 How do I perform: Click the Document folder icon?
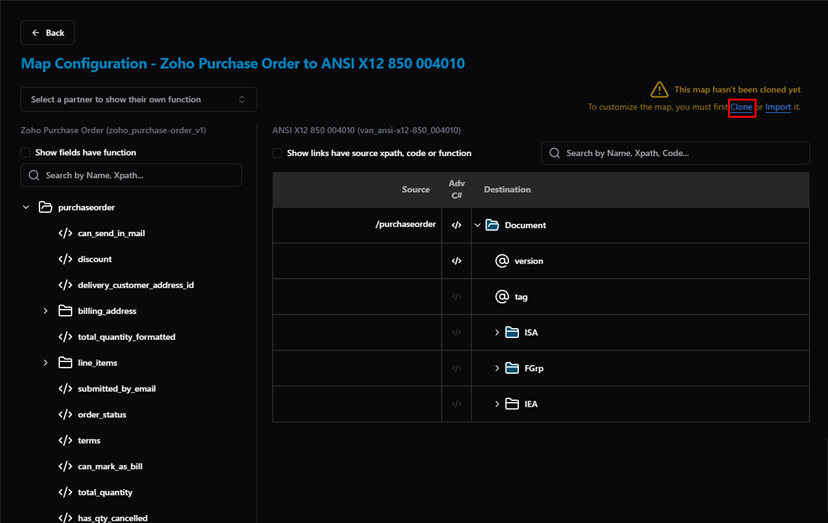492,225
